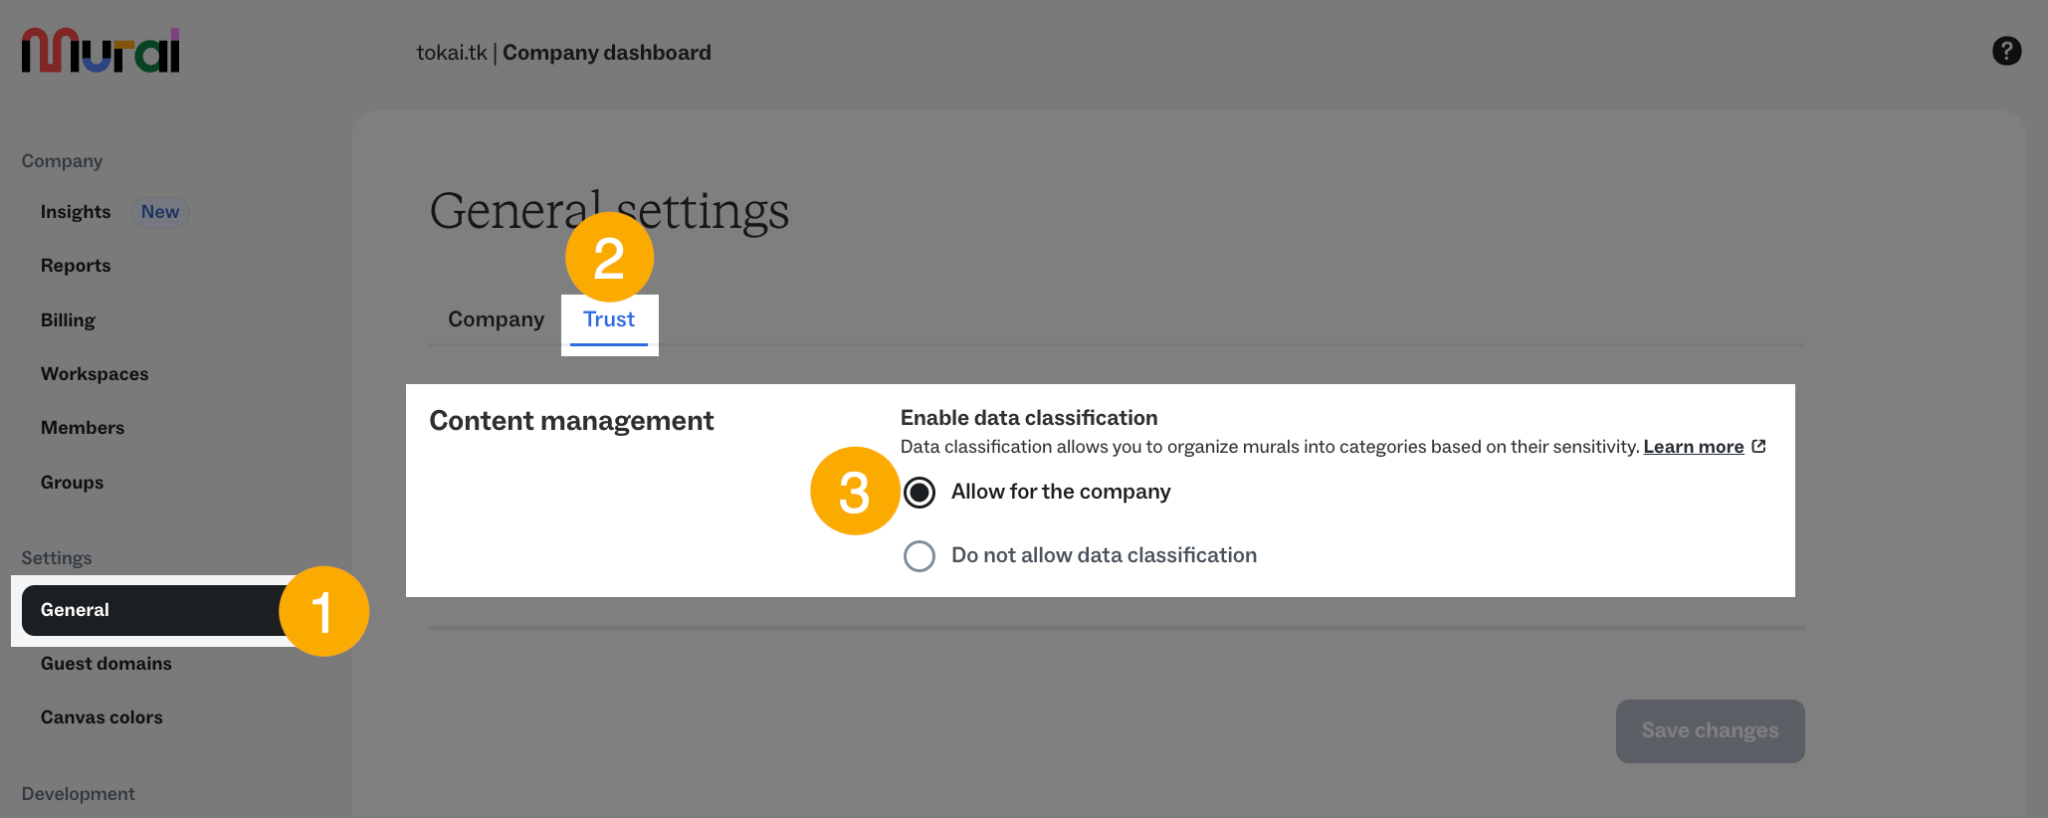Click the Save changes button
This screenshot has height=818, width=2048.
click(1710, 731)
